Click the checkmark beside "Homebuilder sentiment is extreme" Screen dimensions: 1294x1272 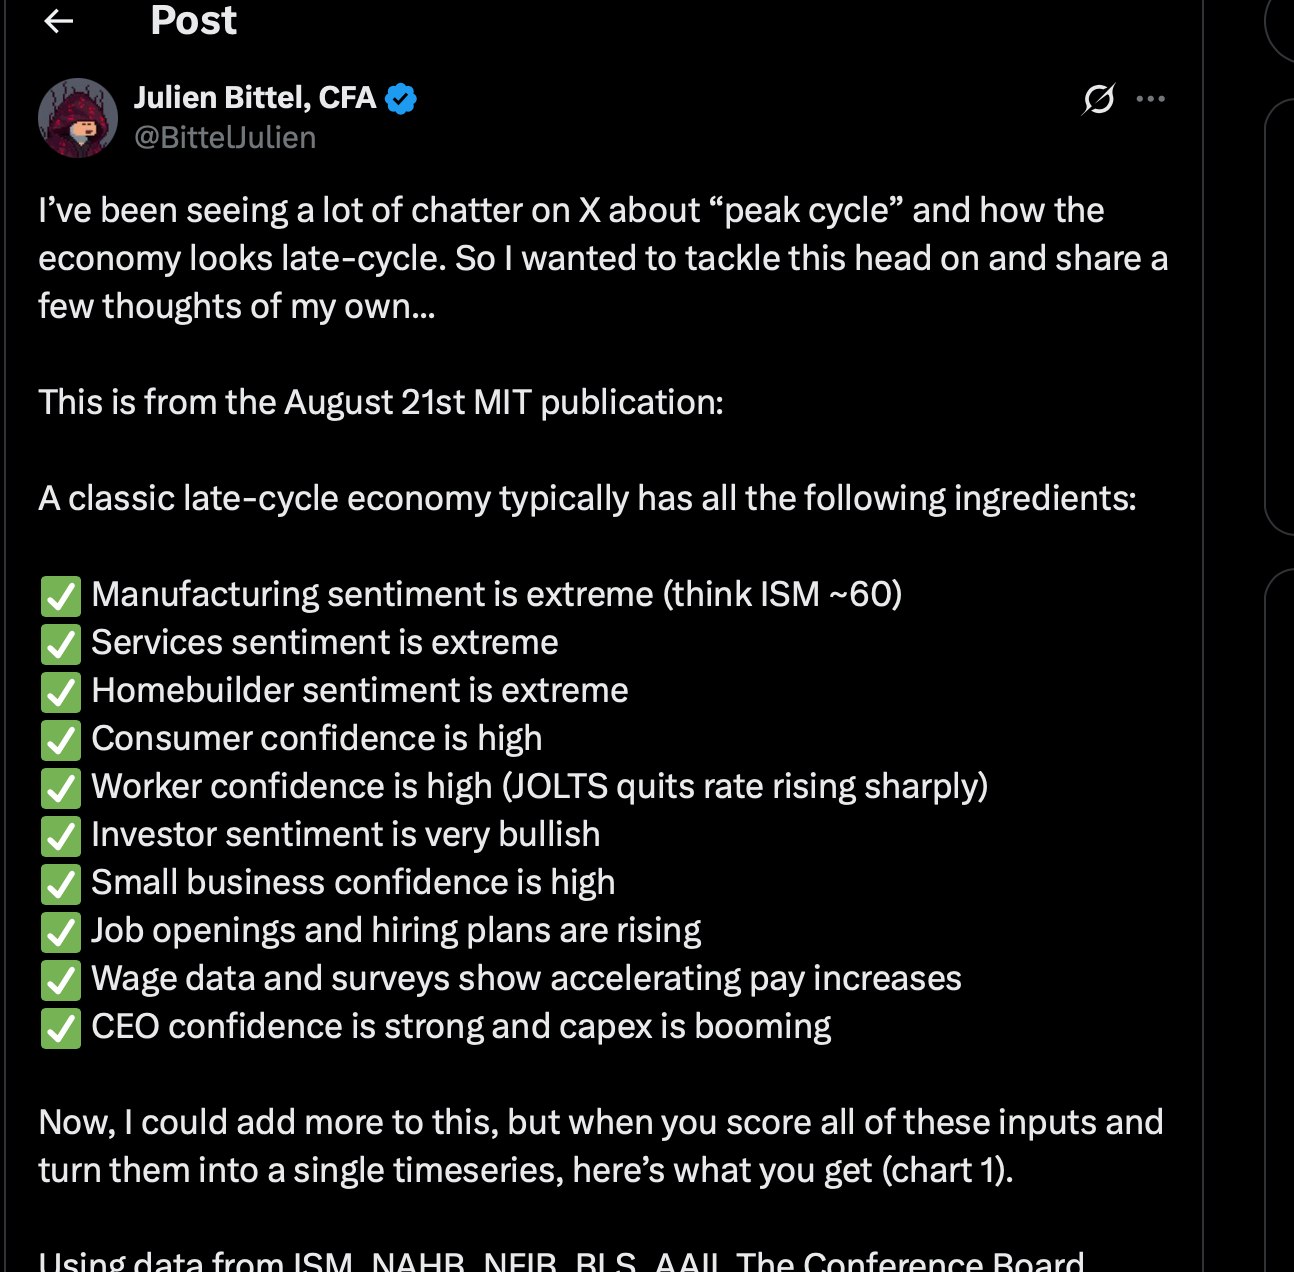[x=61, y=692]
